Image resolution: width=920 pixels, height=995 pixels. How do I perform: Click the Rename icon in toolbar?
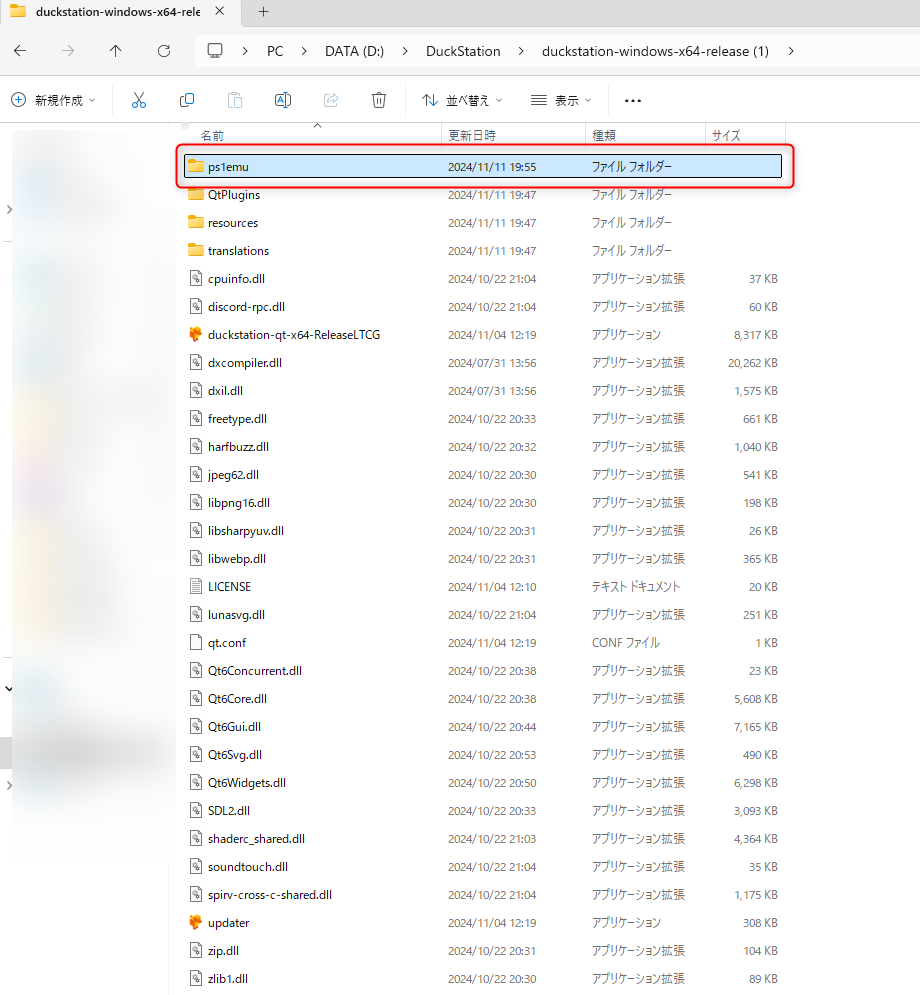[283, 100]
